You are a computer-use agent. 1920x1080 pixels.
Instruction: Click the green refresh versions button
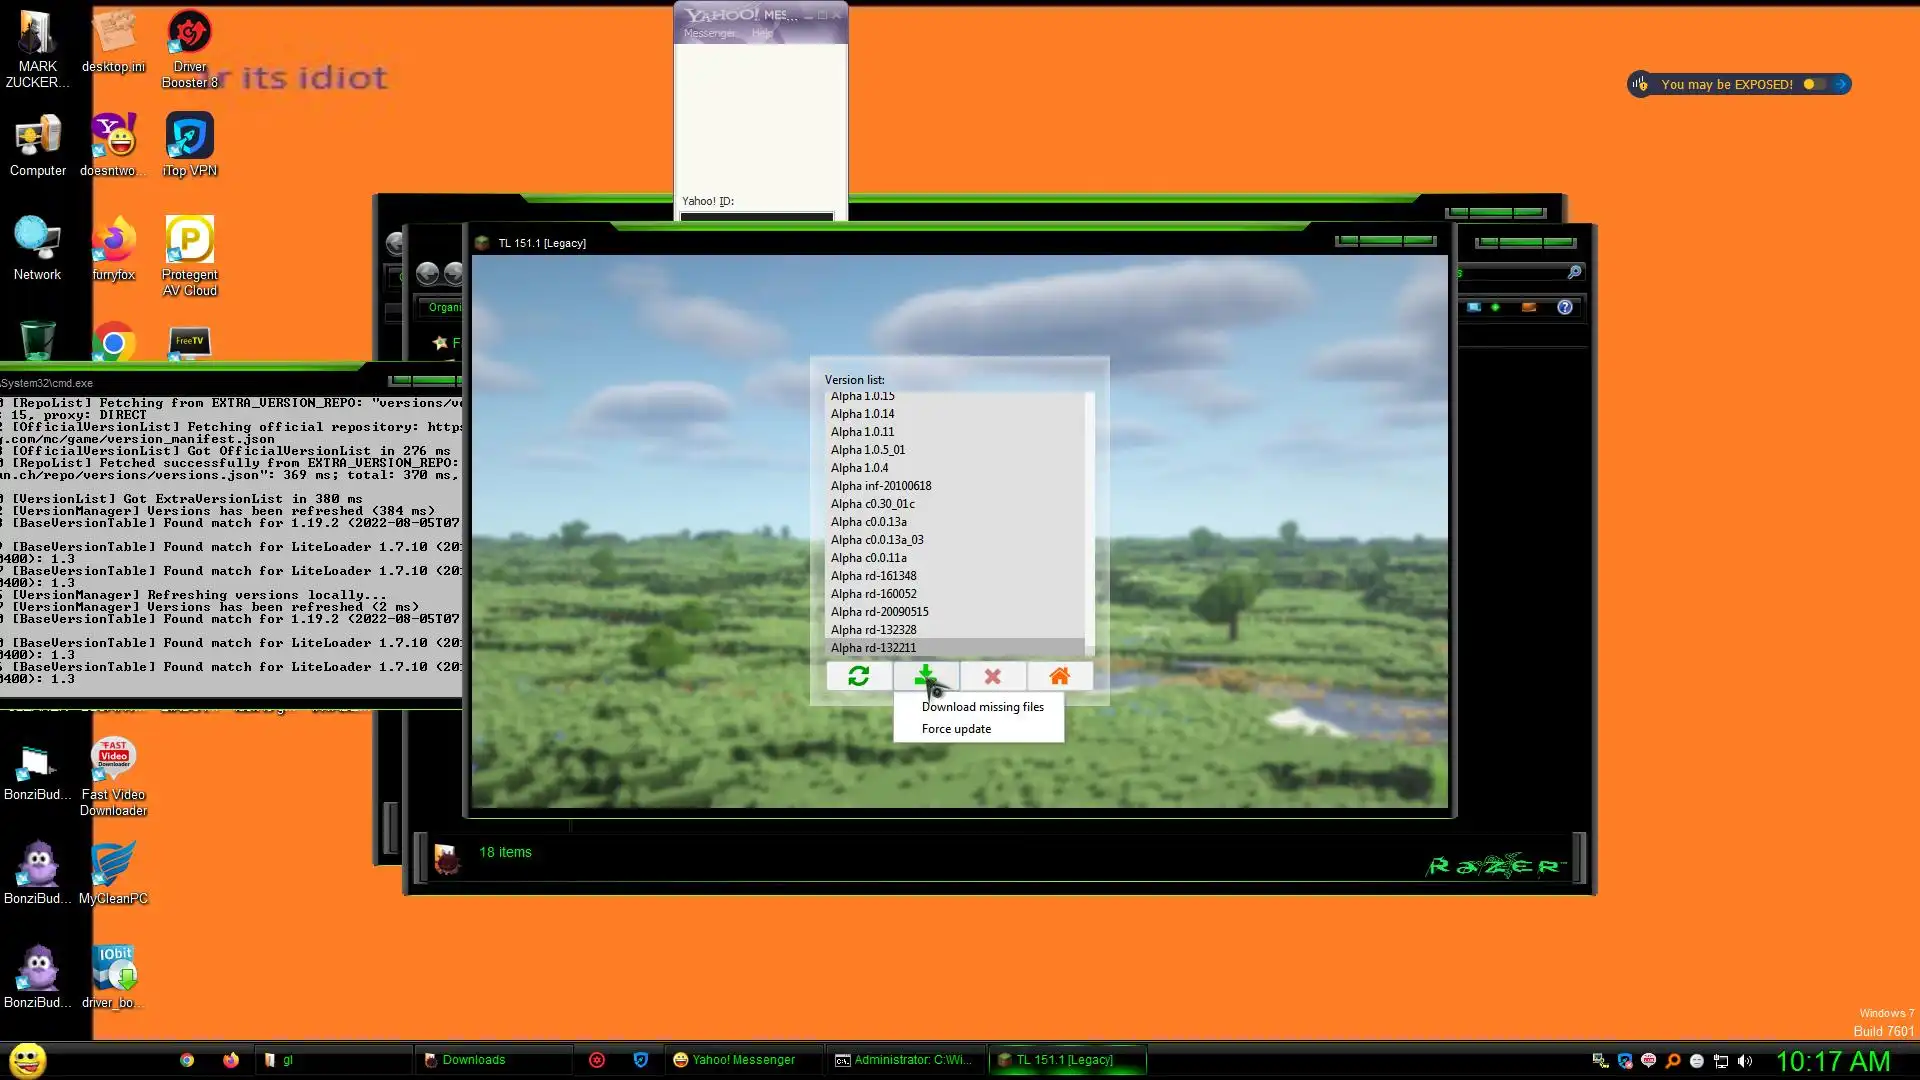click(858, 677)
